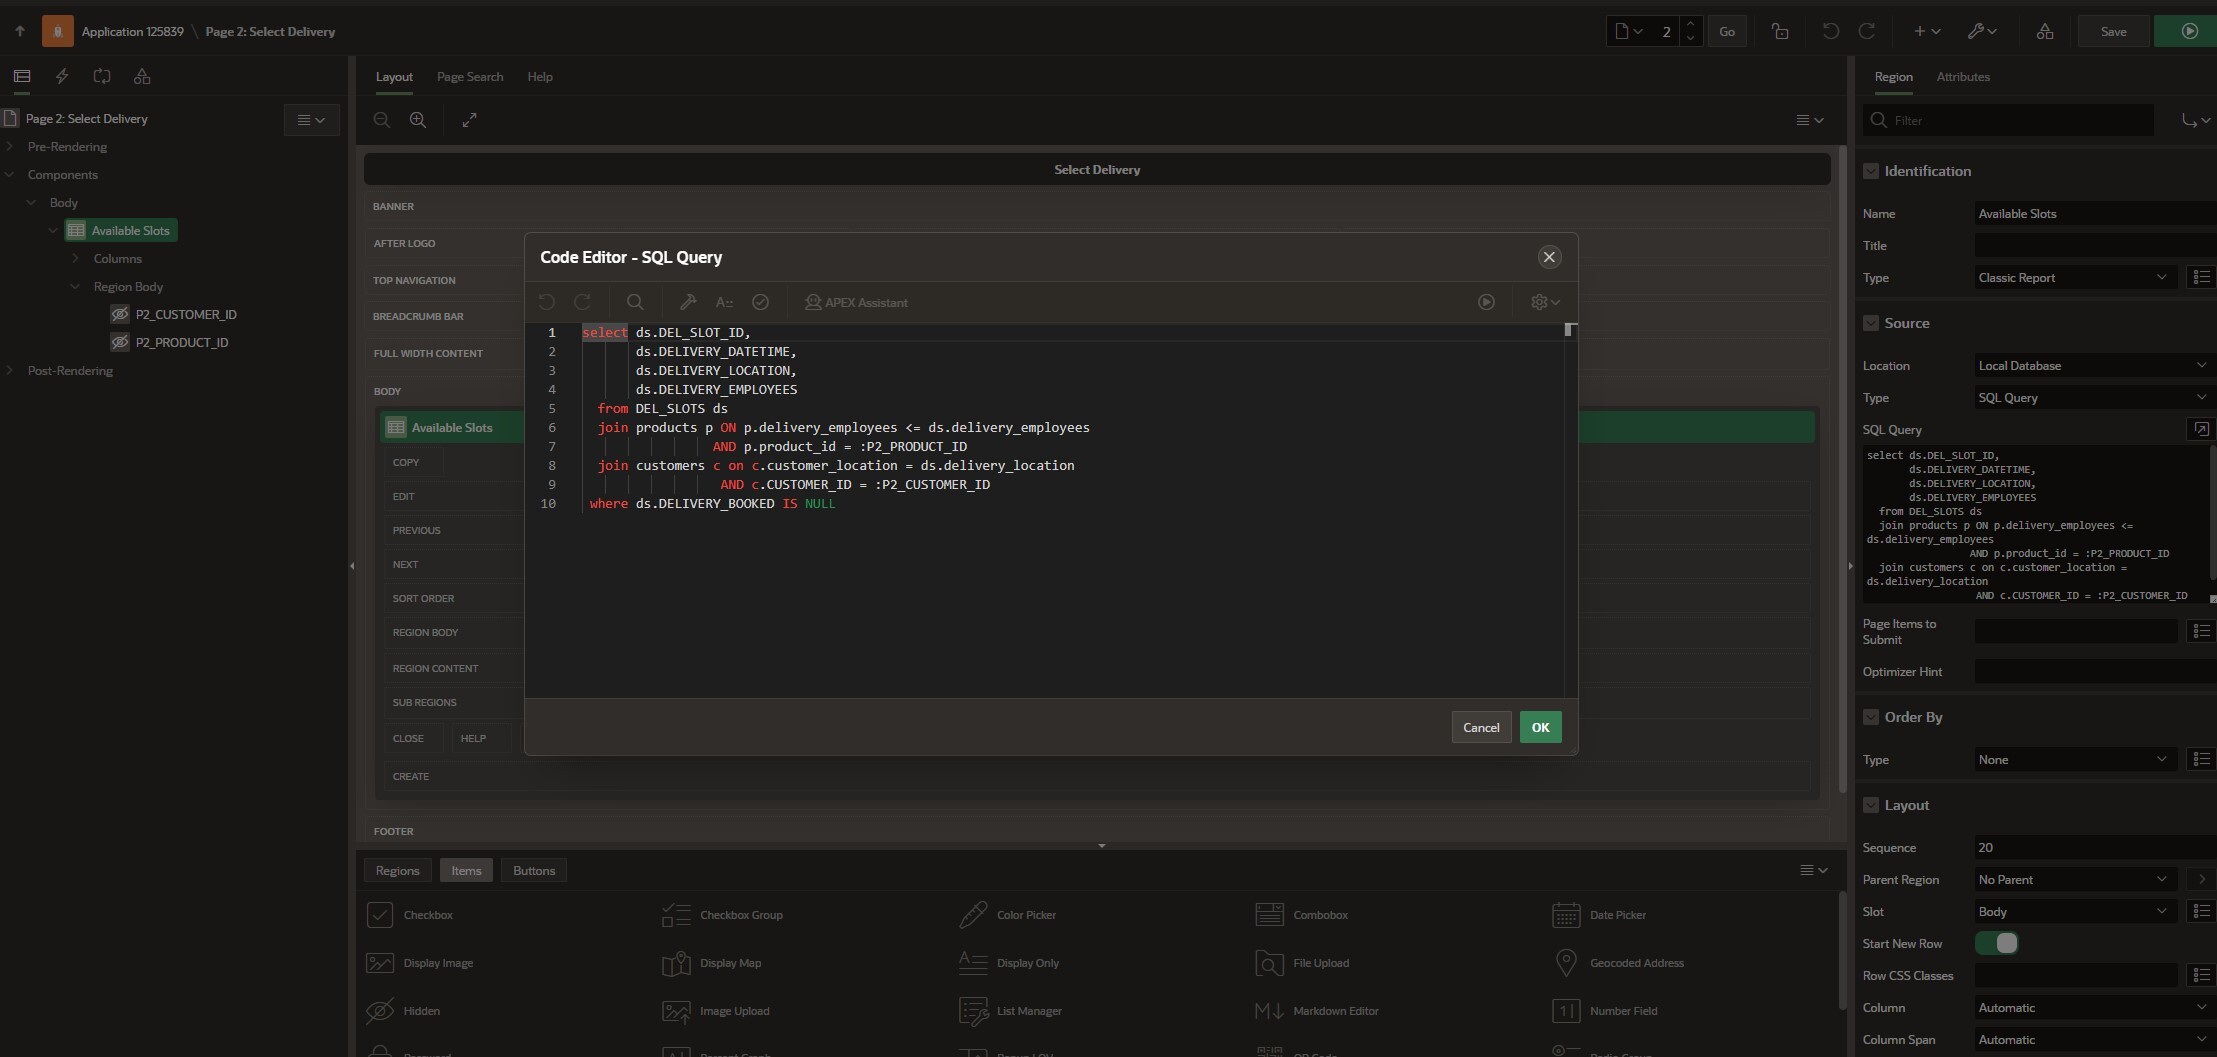Click redo in the Code Editor toolbar
This screenshot has width=2217, height=1057.
pyautogui.click(x=582, y=302)
